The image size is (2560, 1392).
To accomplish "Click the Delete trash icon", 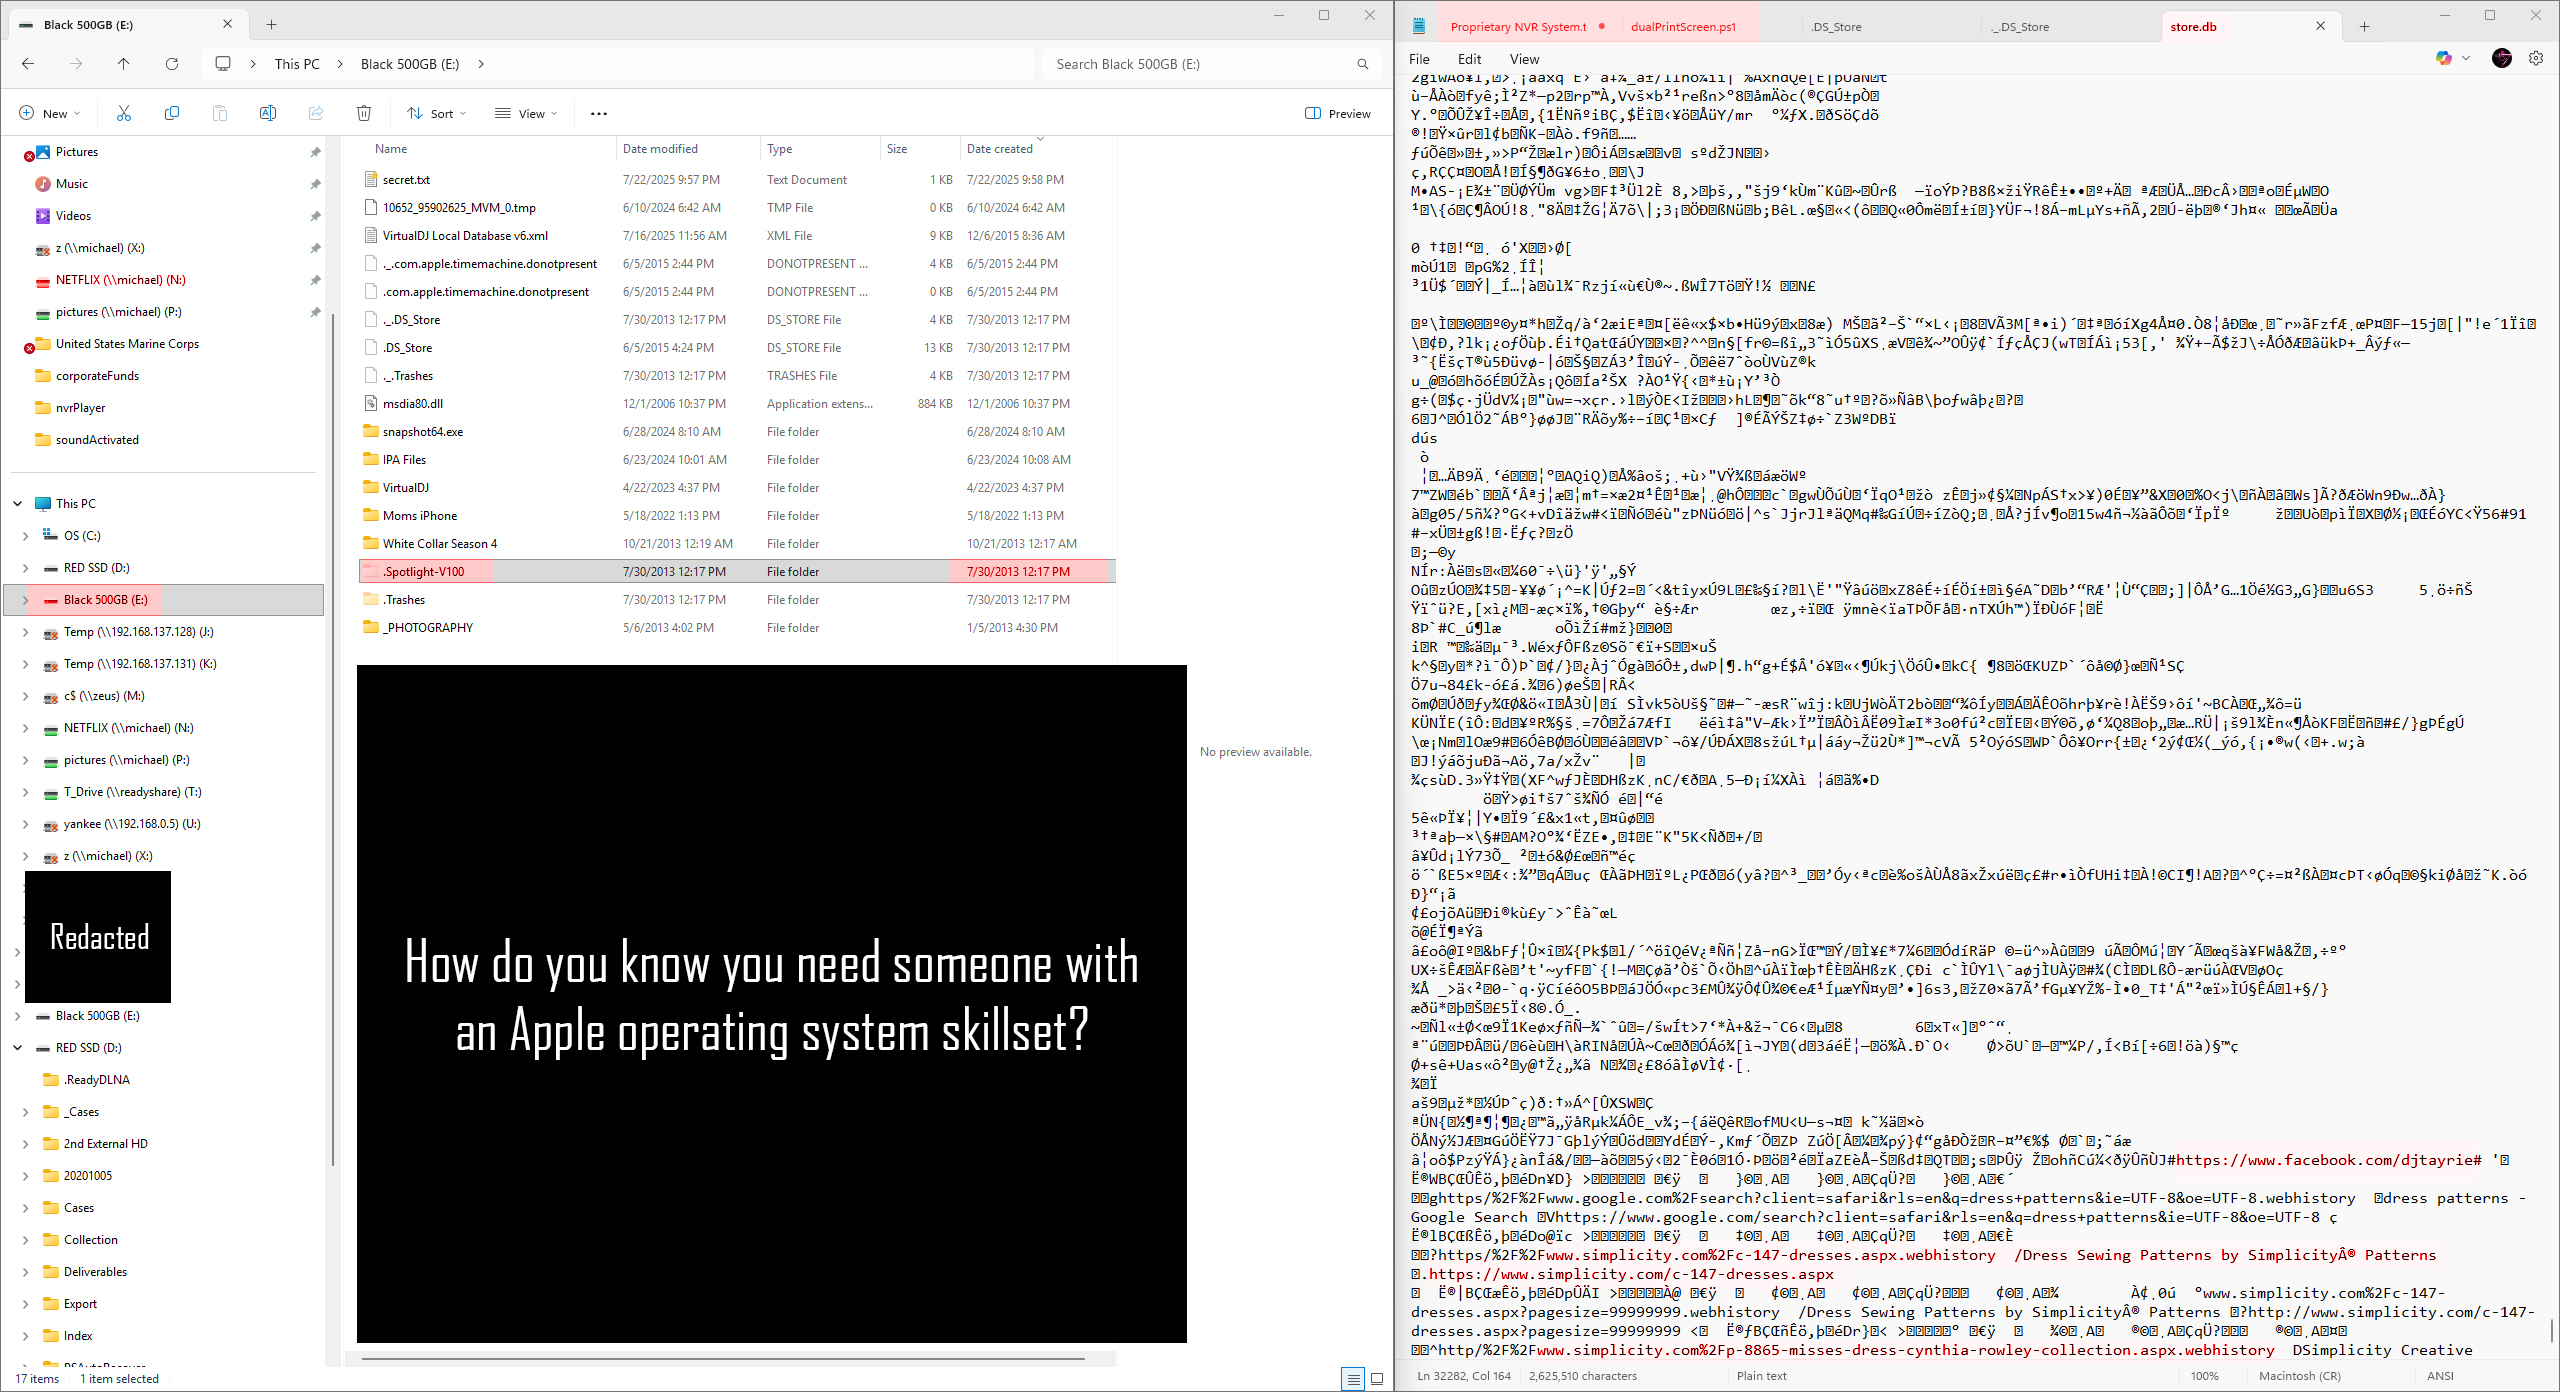I will tap(364, 114).
